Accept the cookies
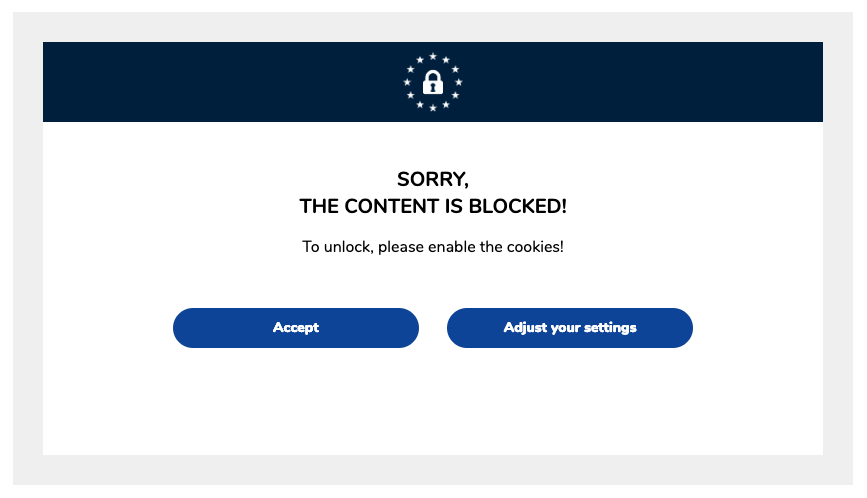The width and height of the screenshot is (867, 498). 296,328
